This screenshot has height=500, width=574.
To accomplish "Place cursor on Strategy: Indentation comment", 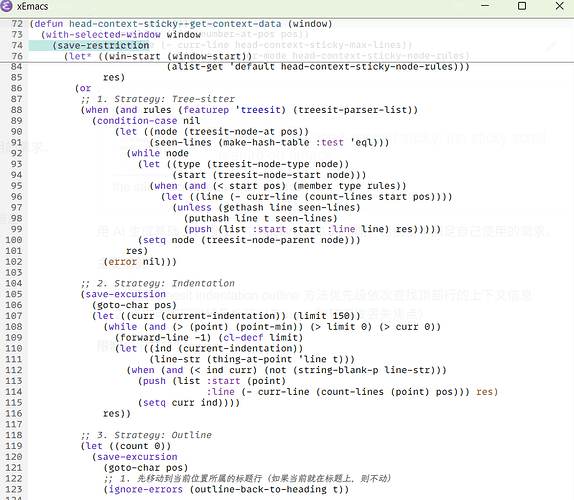I will pos(158,283).
